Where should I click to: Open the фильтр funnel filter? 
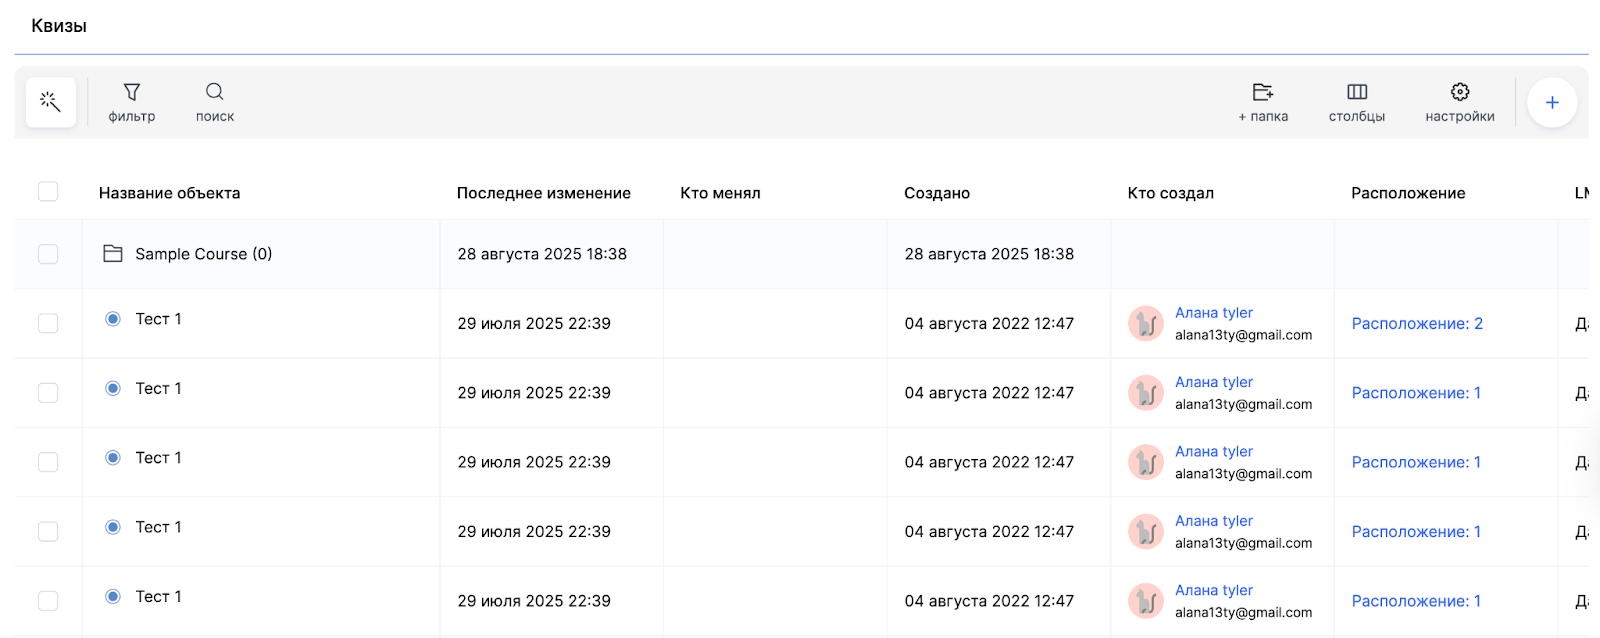tap(132, 102)
